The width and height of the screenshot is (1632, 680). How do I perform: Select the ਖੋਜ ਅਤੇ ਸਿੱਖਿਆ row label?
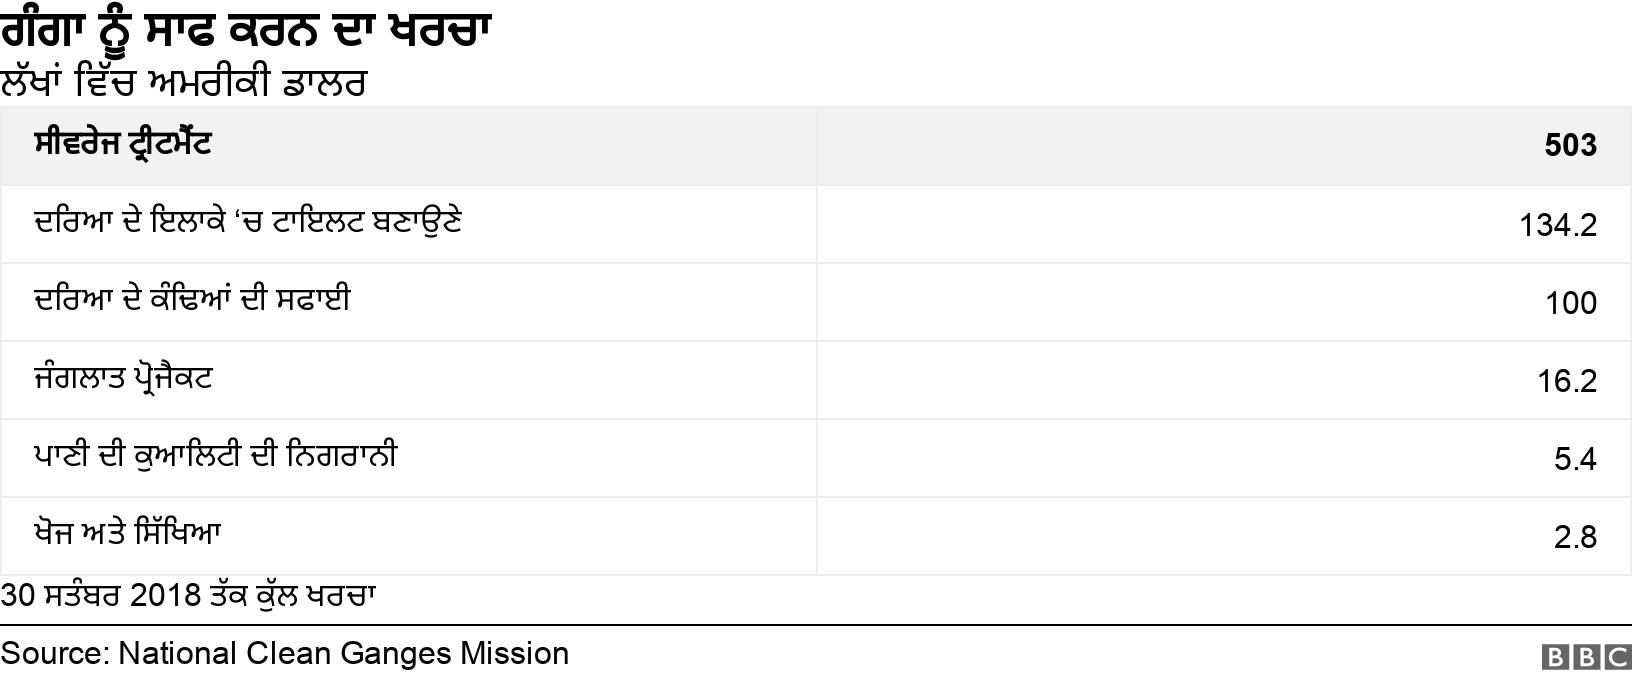127,534
